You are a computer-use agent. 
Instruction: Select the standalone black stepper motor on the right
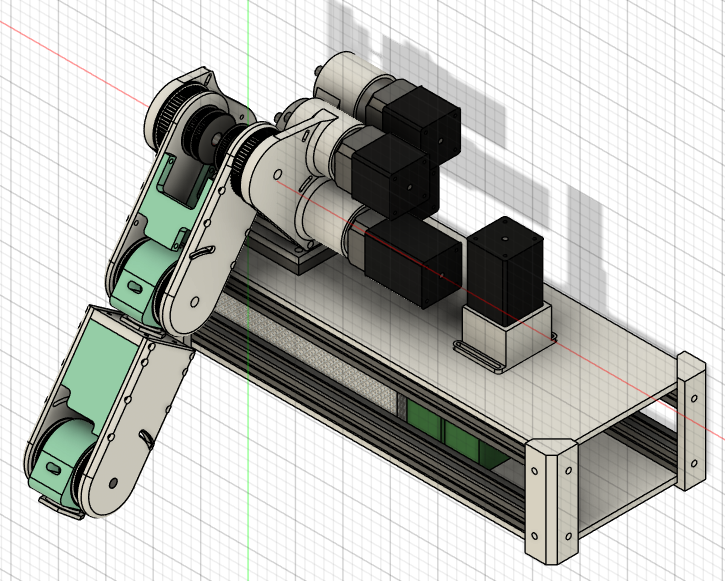pos(503,268)
